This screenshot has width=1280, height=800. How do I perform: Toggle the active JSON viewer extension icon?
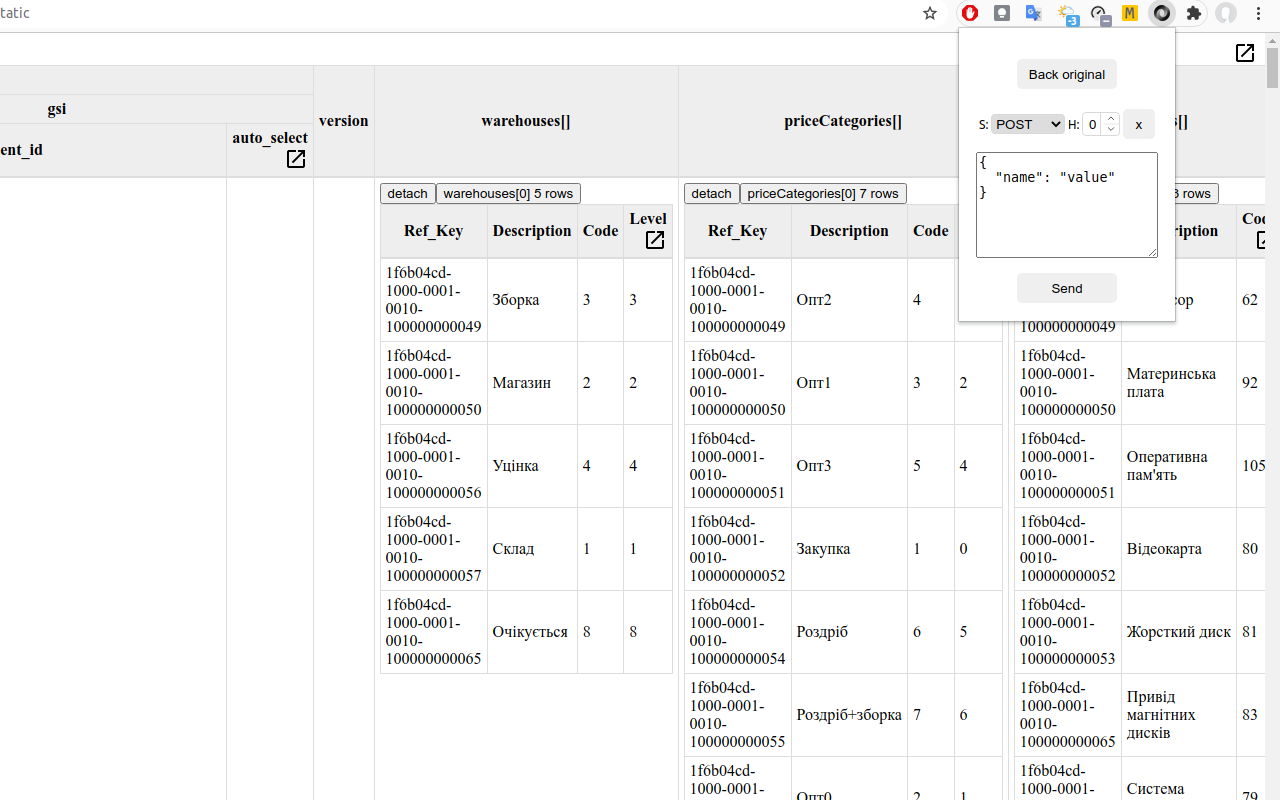pos(1161,13)
